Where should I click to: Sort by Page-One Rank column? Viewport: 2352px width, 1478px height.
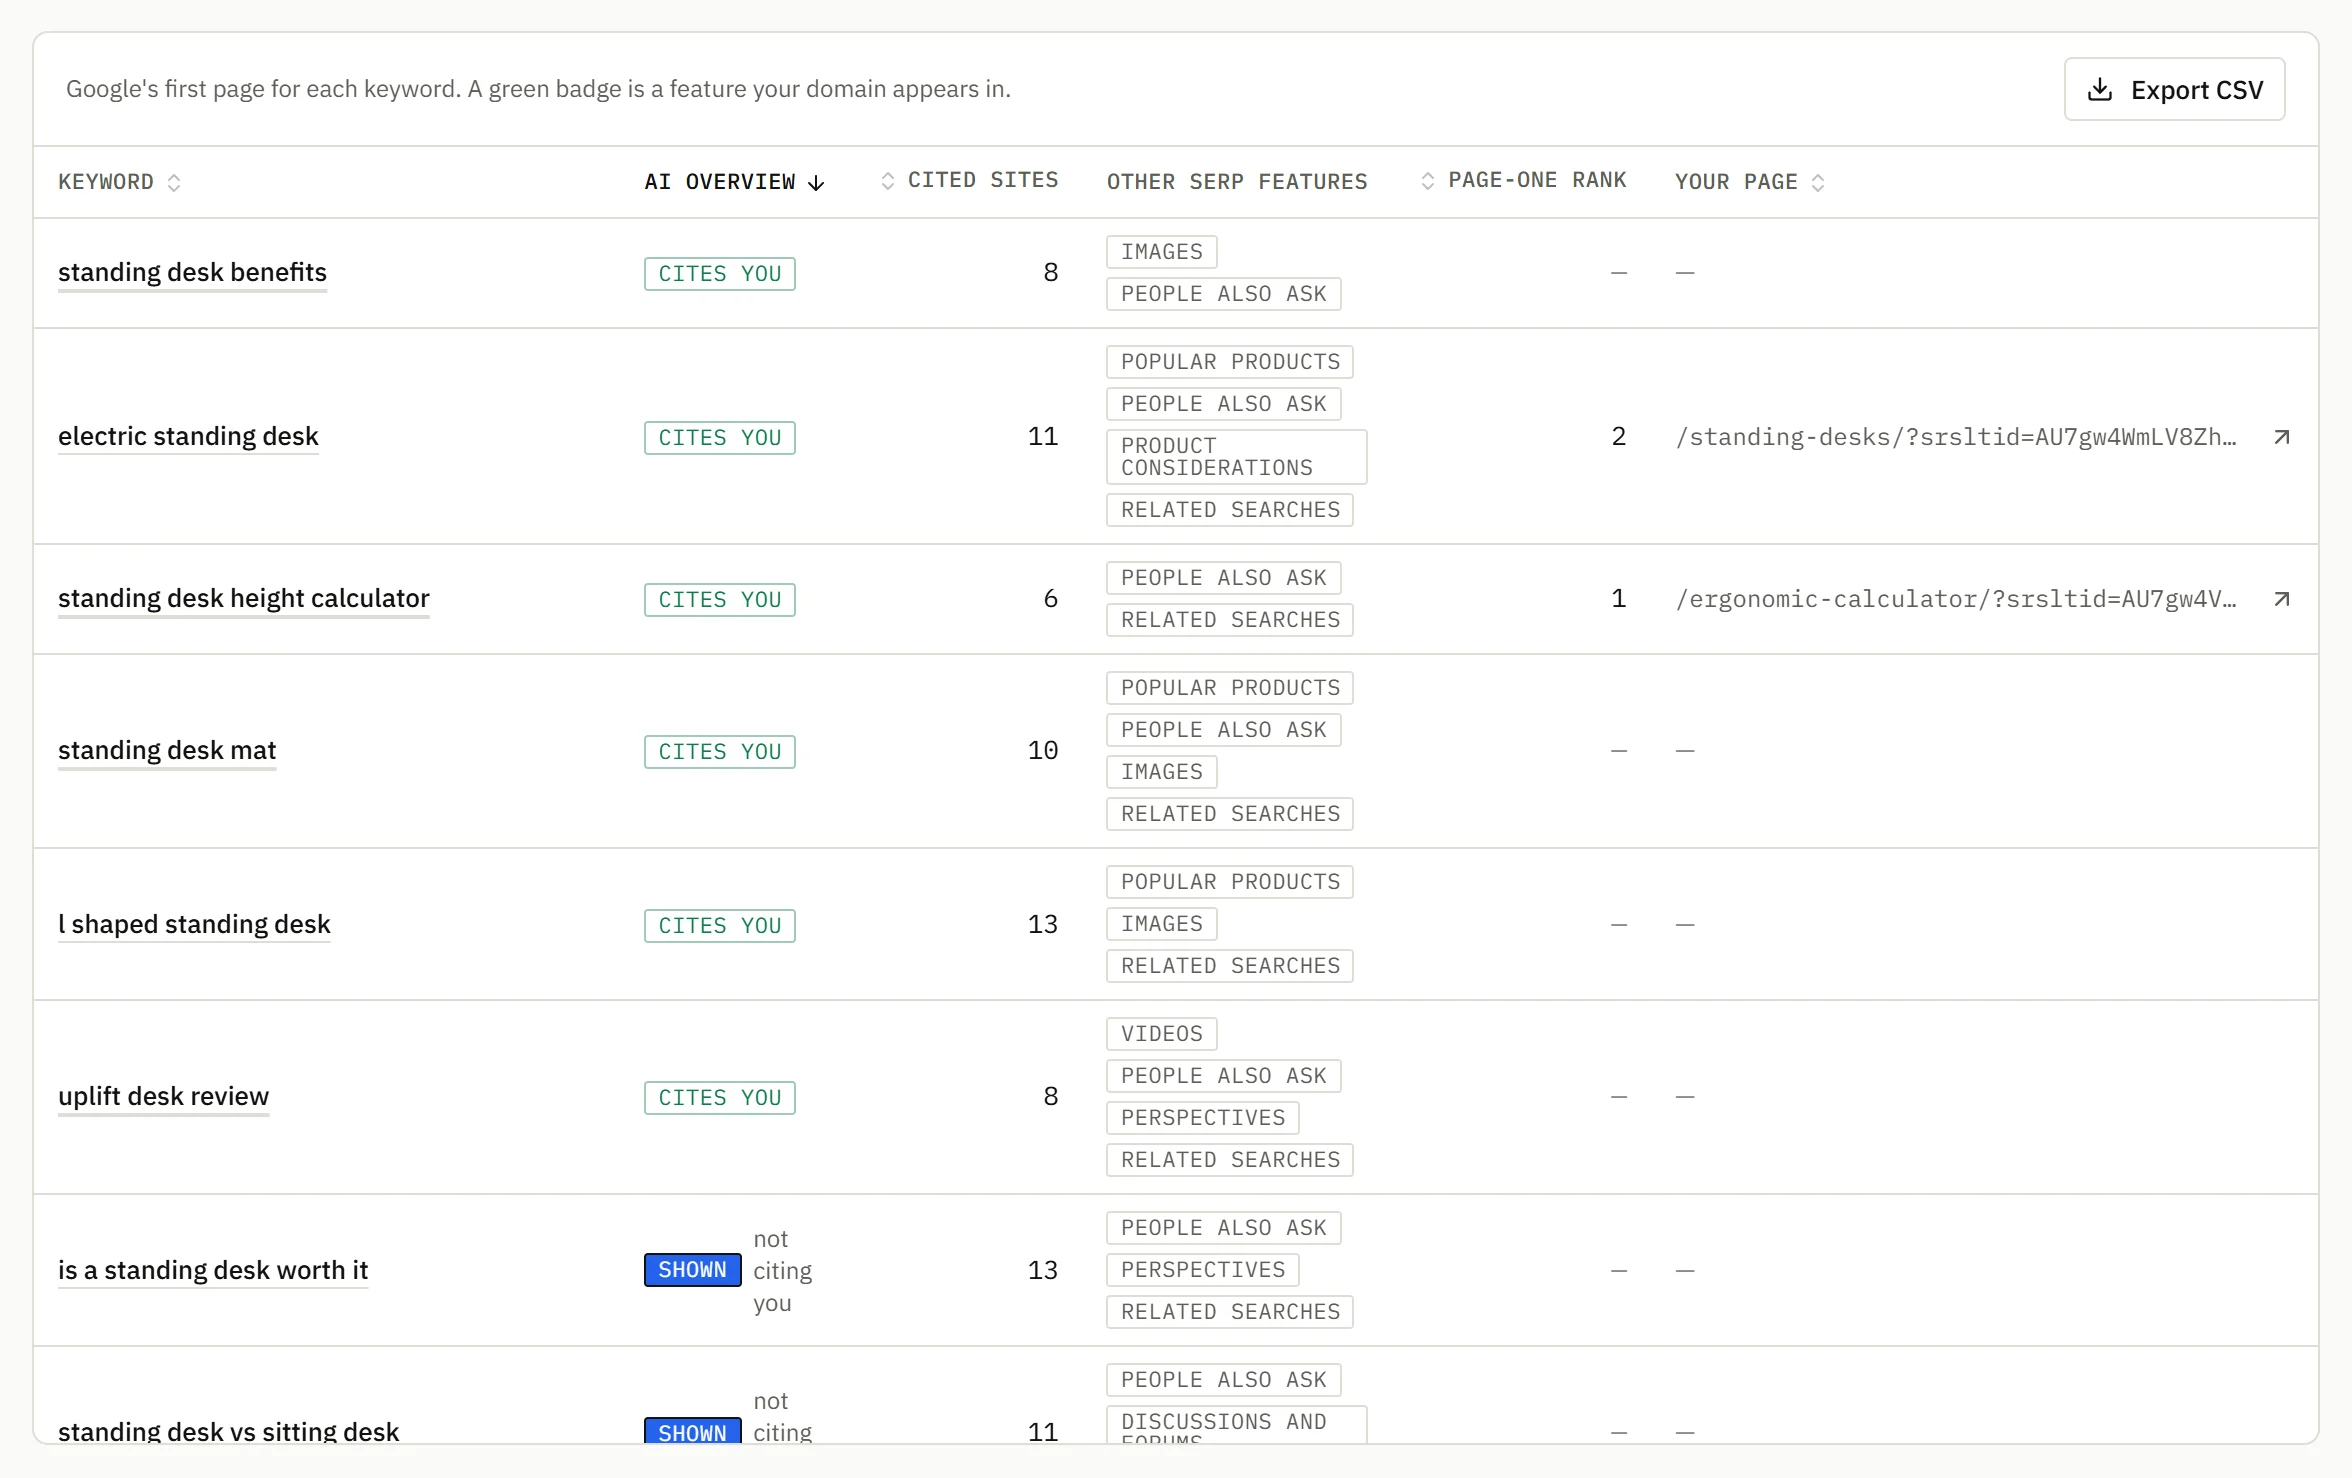point(1522,180)
